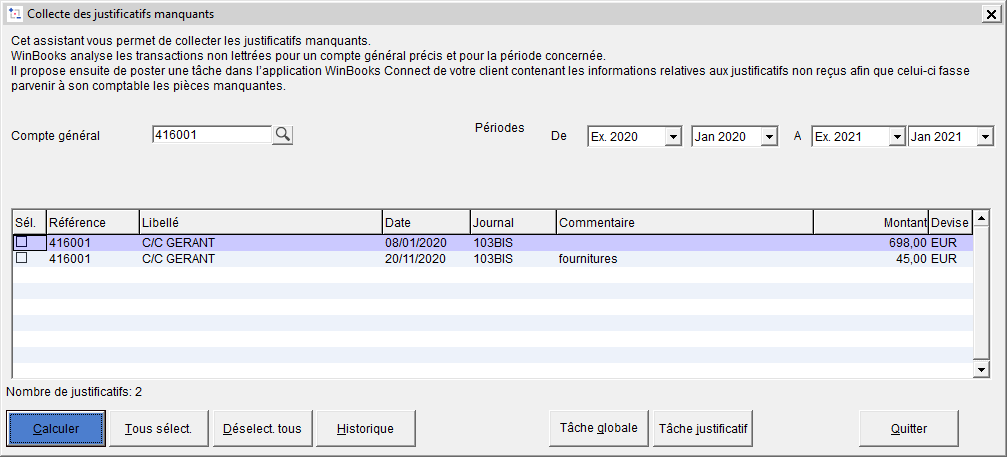This screenshot has width=1007, height=457.
Task: Click the Tâche globale button
Action: point(598,428)
